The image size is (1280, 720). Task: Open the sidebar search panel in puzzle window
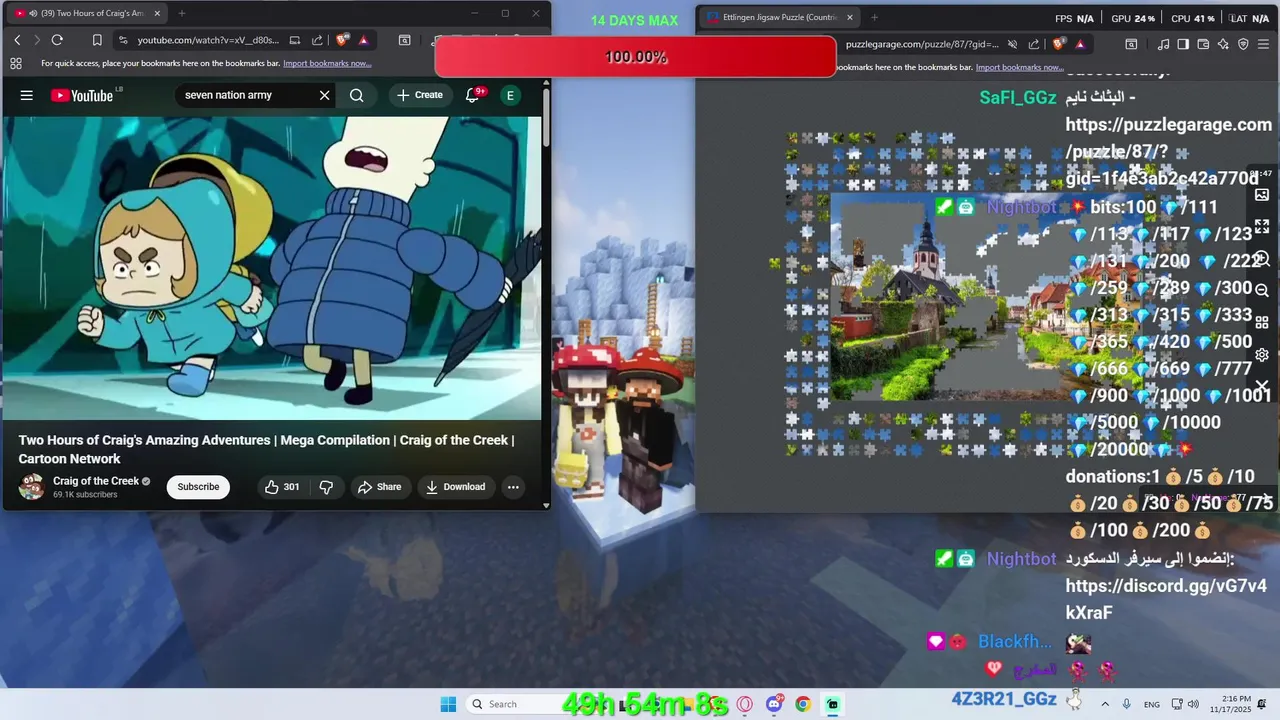tap(1131, 44)
